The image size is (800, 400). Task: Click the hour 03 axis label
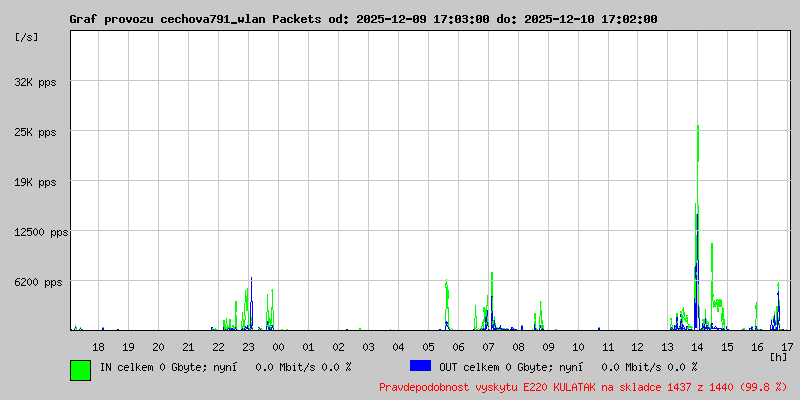(x=368, y=347)
